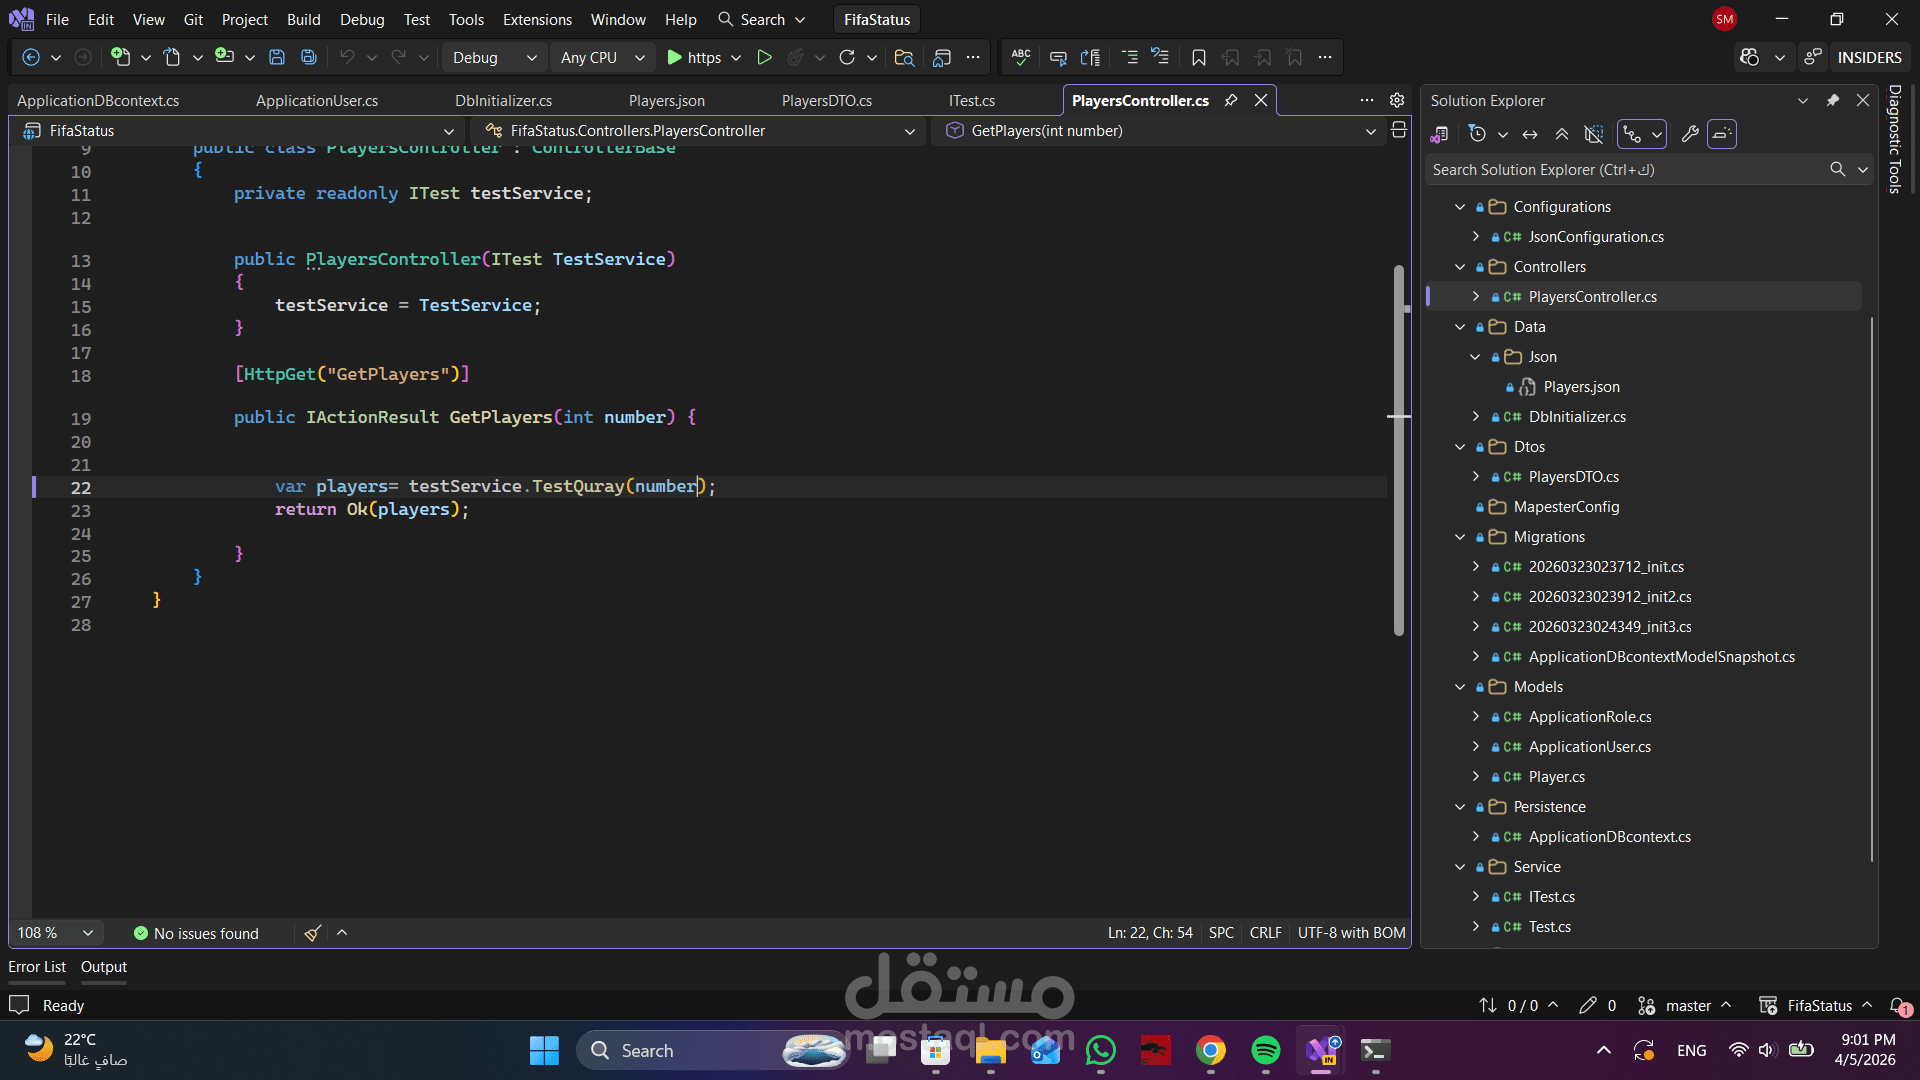Switch to DbInitializer.cs tab
The height and width of the screenshot is (1080, 1920).
[x=503, y=100]
